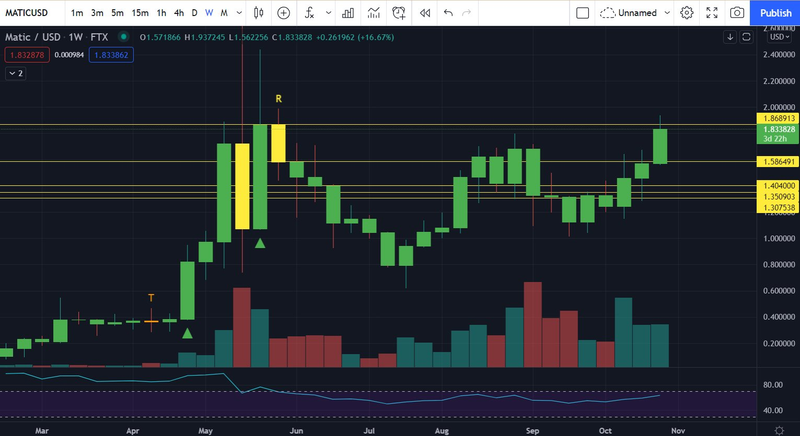
Task: Create an alert with the alarm clock icon
Action: click(399, 13)
